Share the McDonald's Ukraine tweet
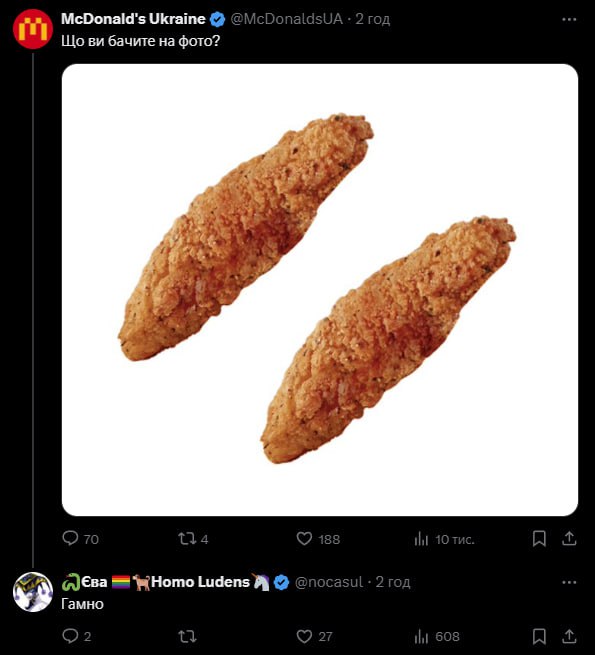The height and width of the screenshot is (655, 595). tap(569, 538)
